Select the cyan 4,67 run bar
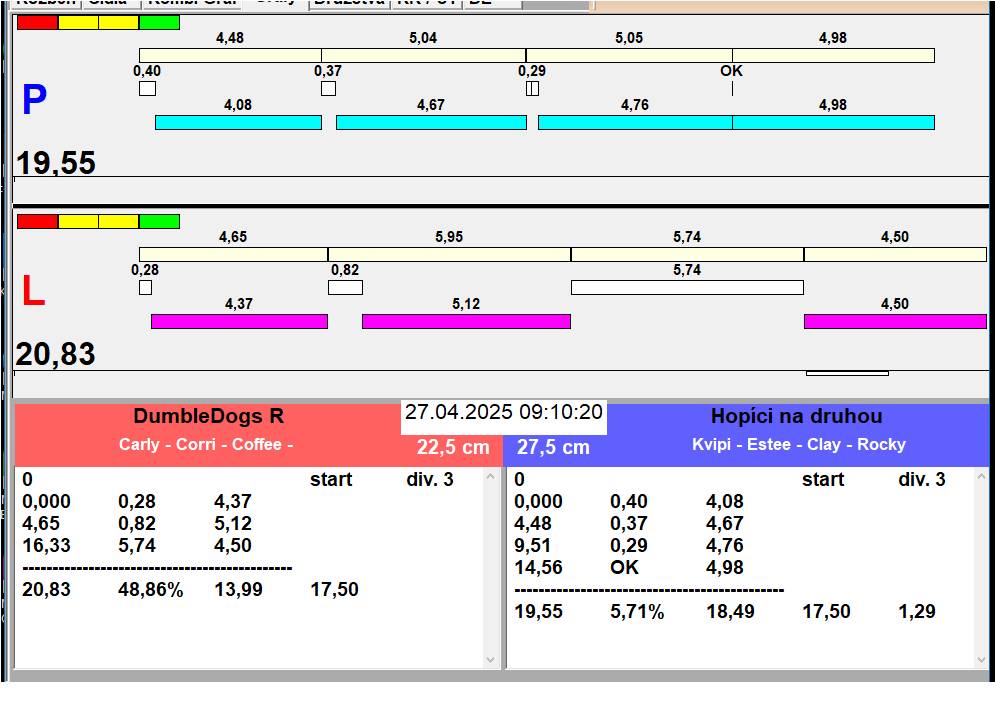The height and width of the screenshot is (716, 995). [431, 122]
